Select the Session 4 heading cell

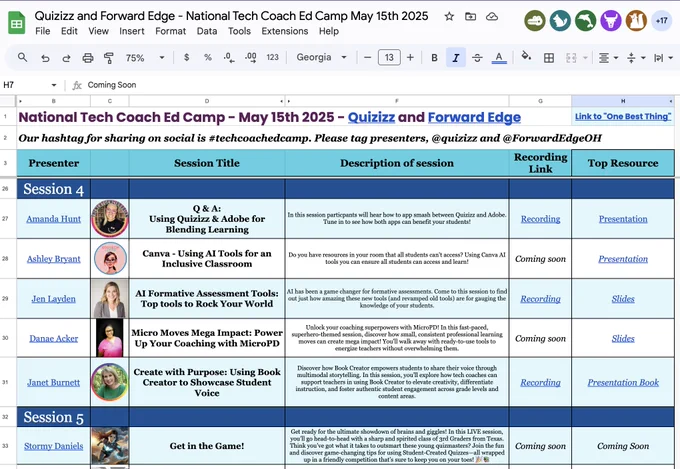(x=53, y=189)
